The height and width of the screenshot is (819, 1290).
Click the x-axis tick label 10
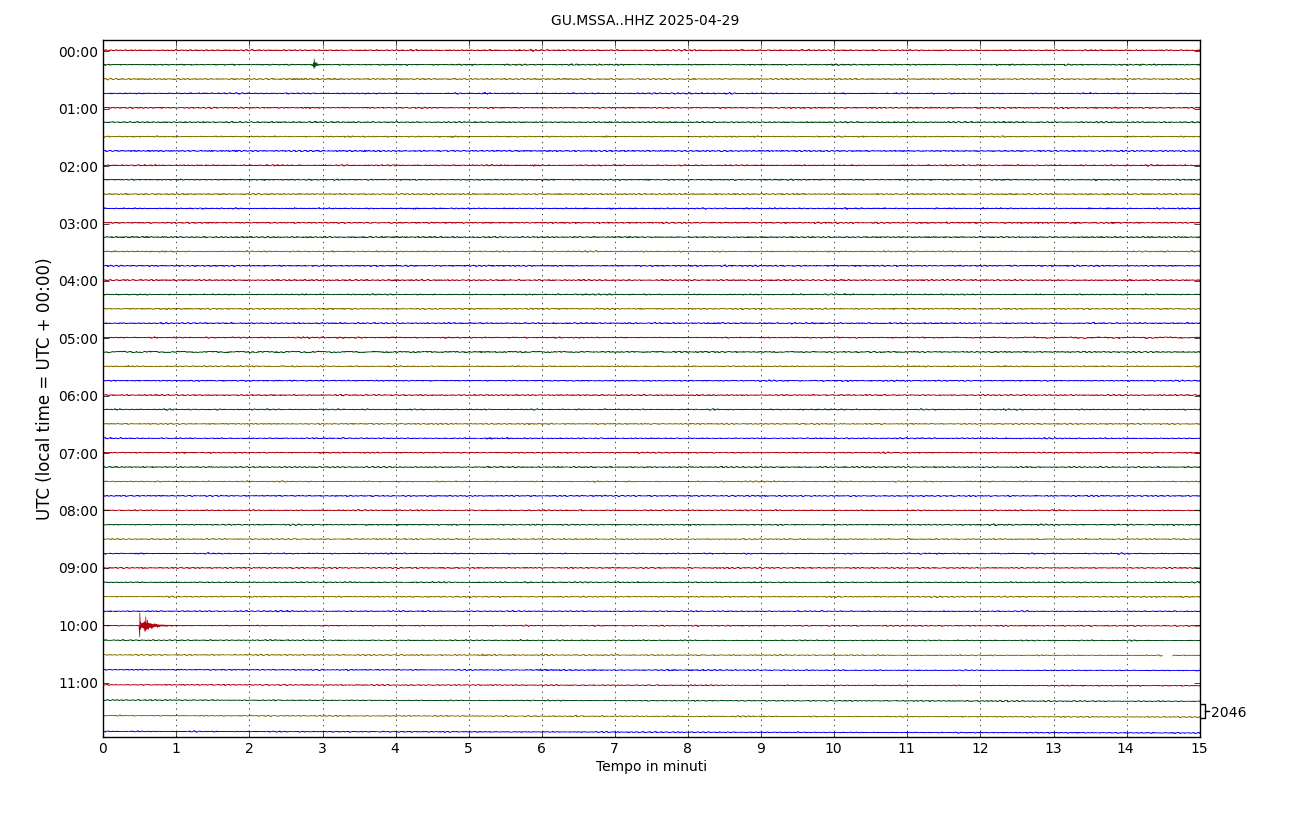click(833, 749)
